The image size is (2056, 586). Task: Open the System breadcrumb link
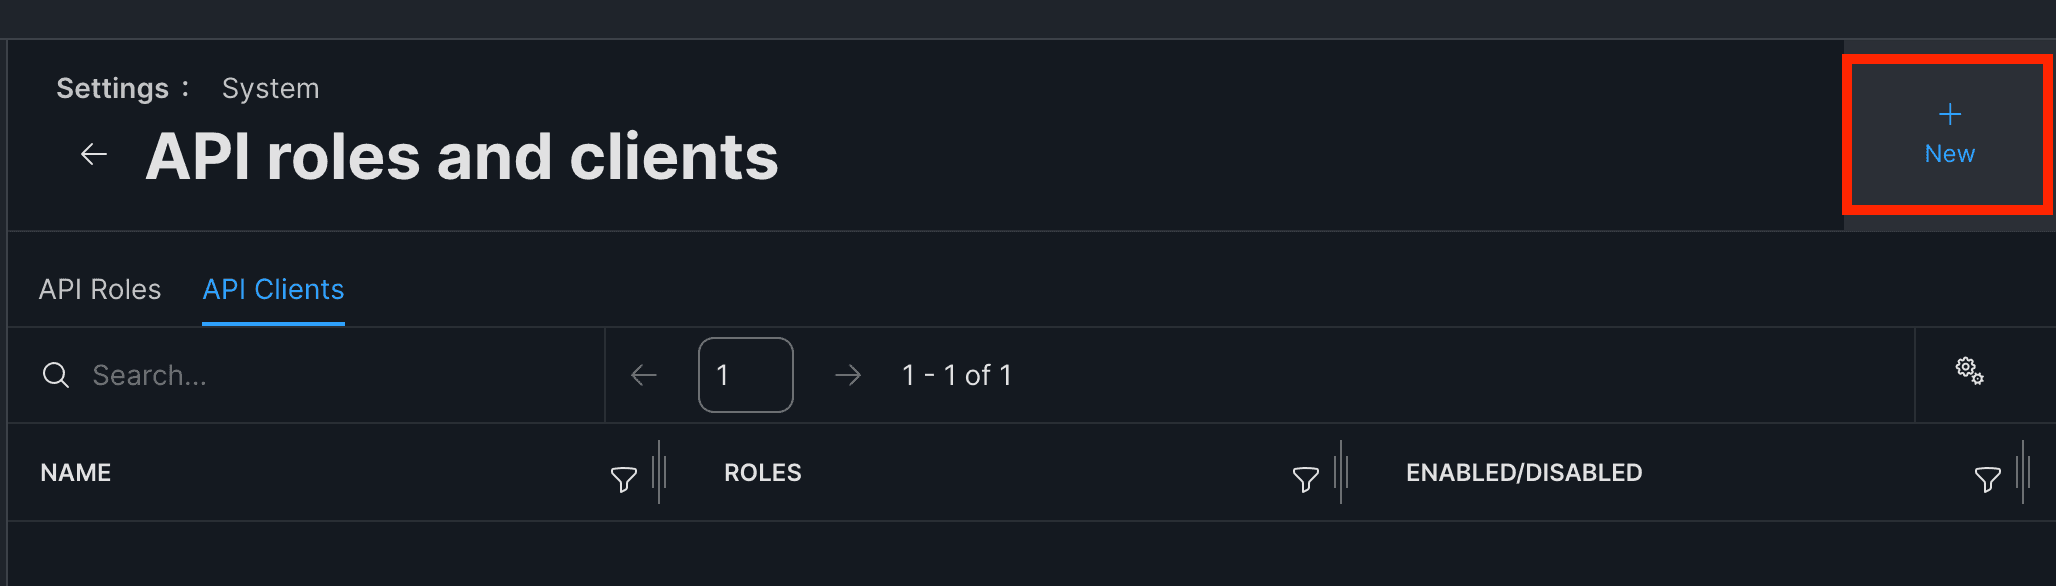point(270,88)
